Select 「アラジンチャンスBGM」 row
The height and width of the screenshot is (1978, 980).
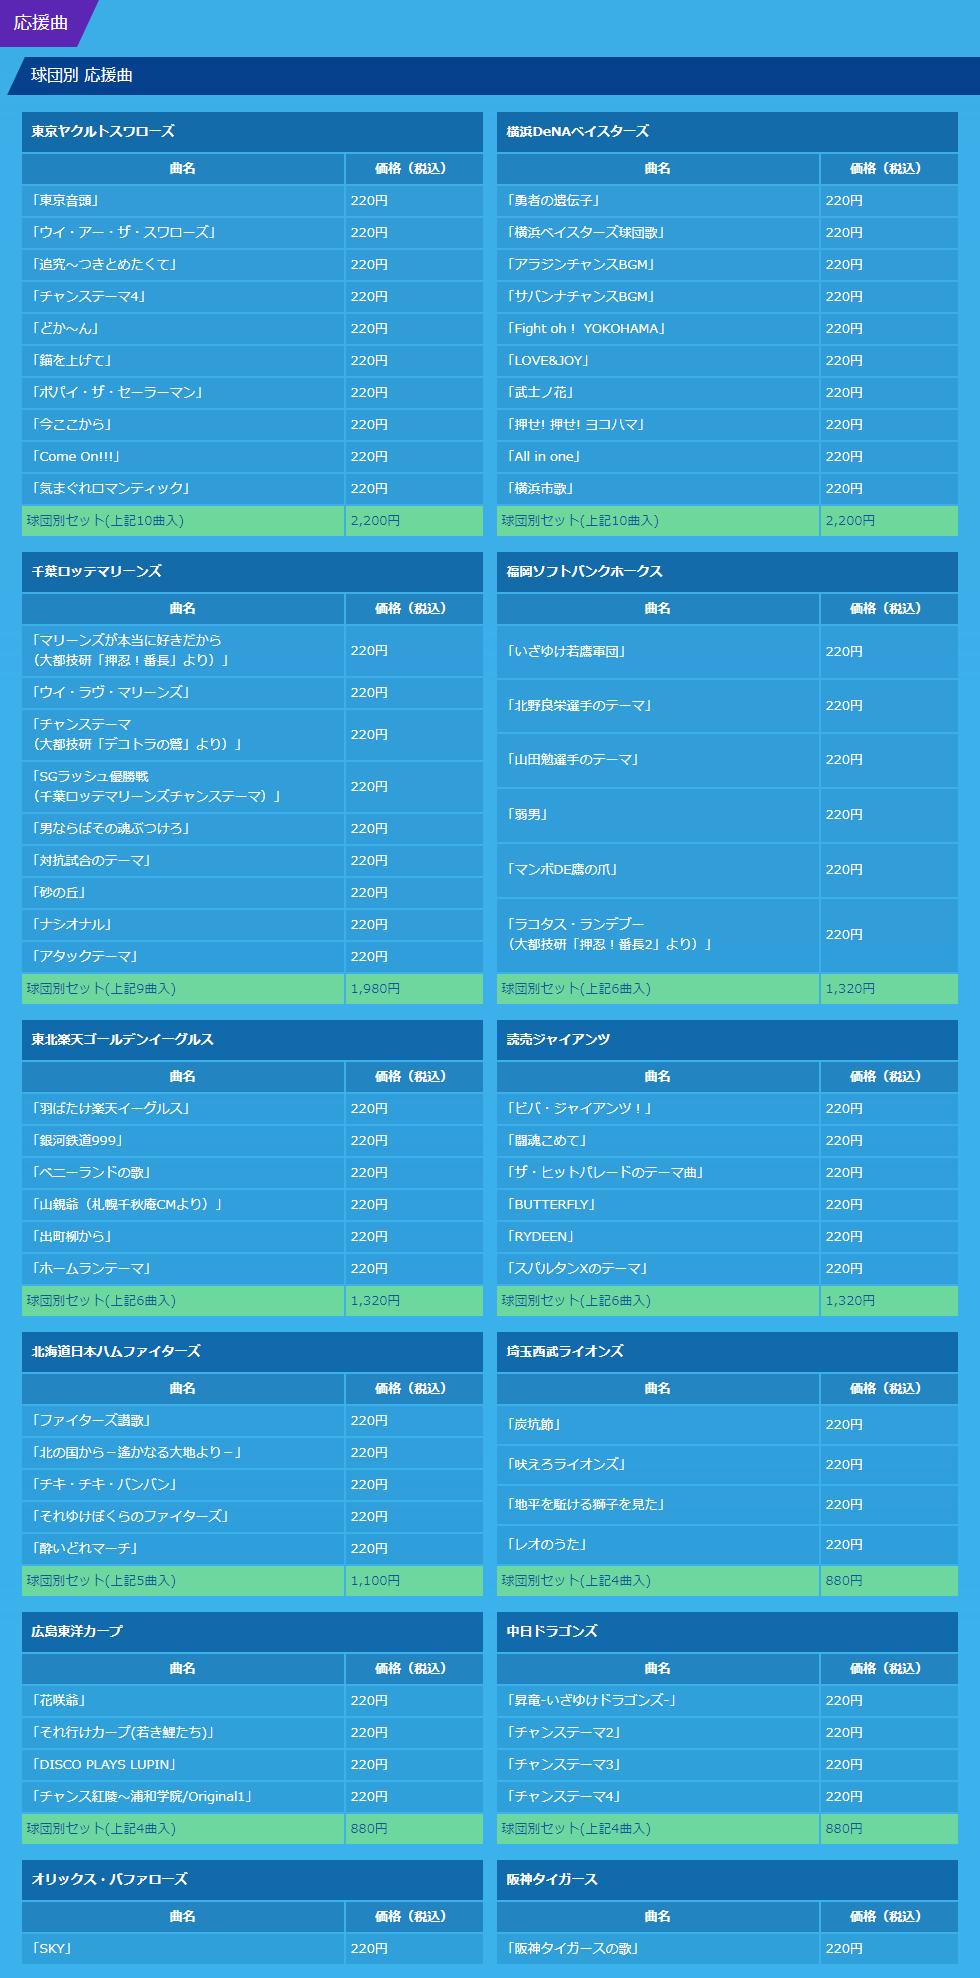pyautogui.click(x=727, y=265)
